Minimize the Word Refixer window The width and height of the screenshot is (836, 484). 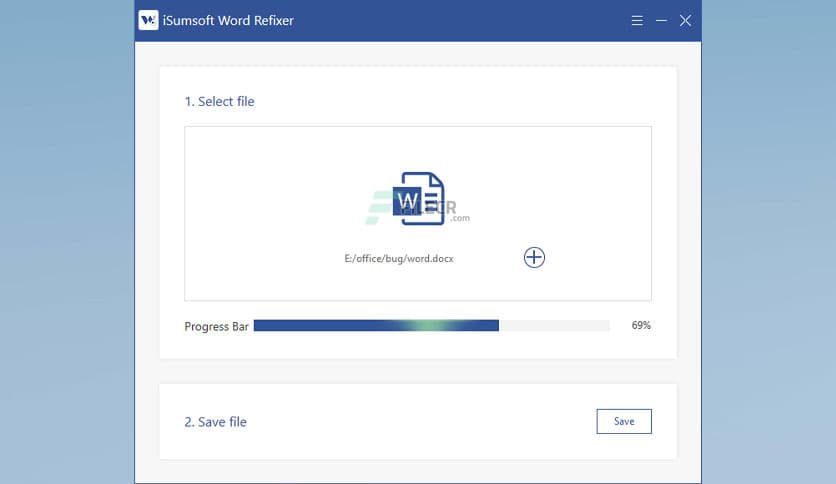661,21
